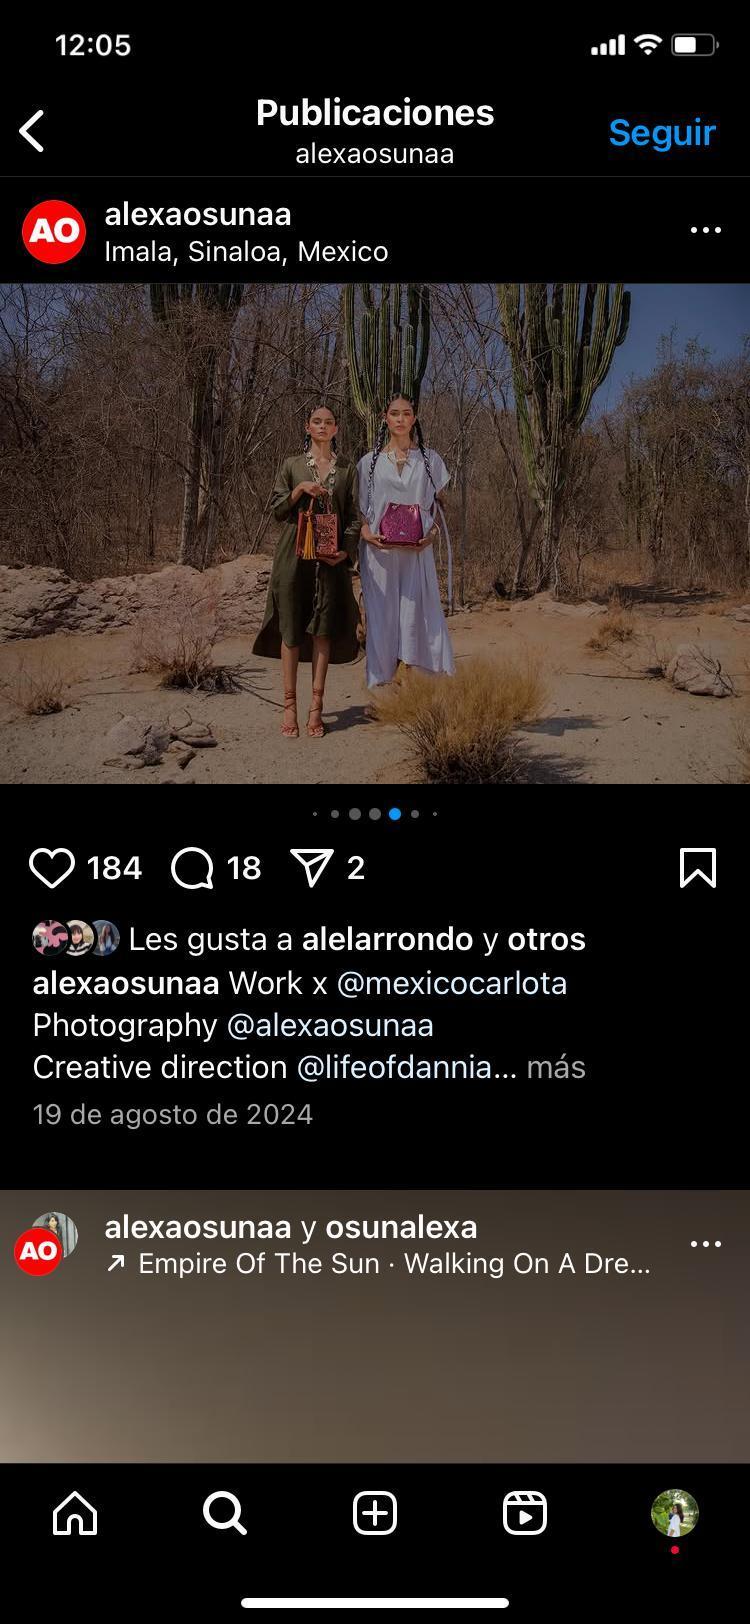Like the post with heart icon
Viewport: 750px width, 1624px height.
click(x=52, y=868)
